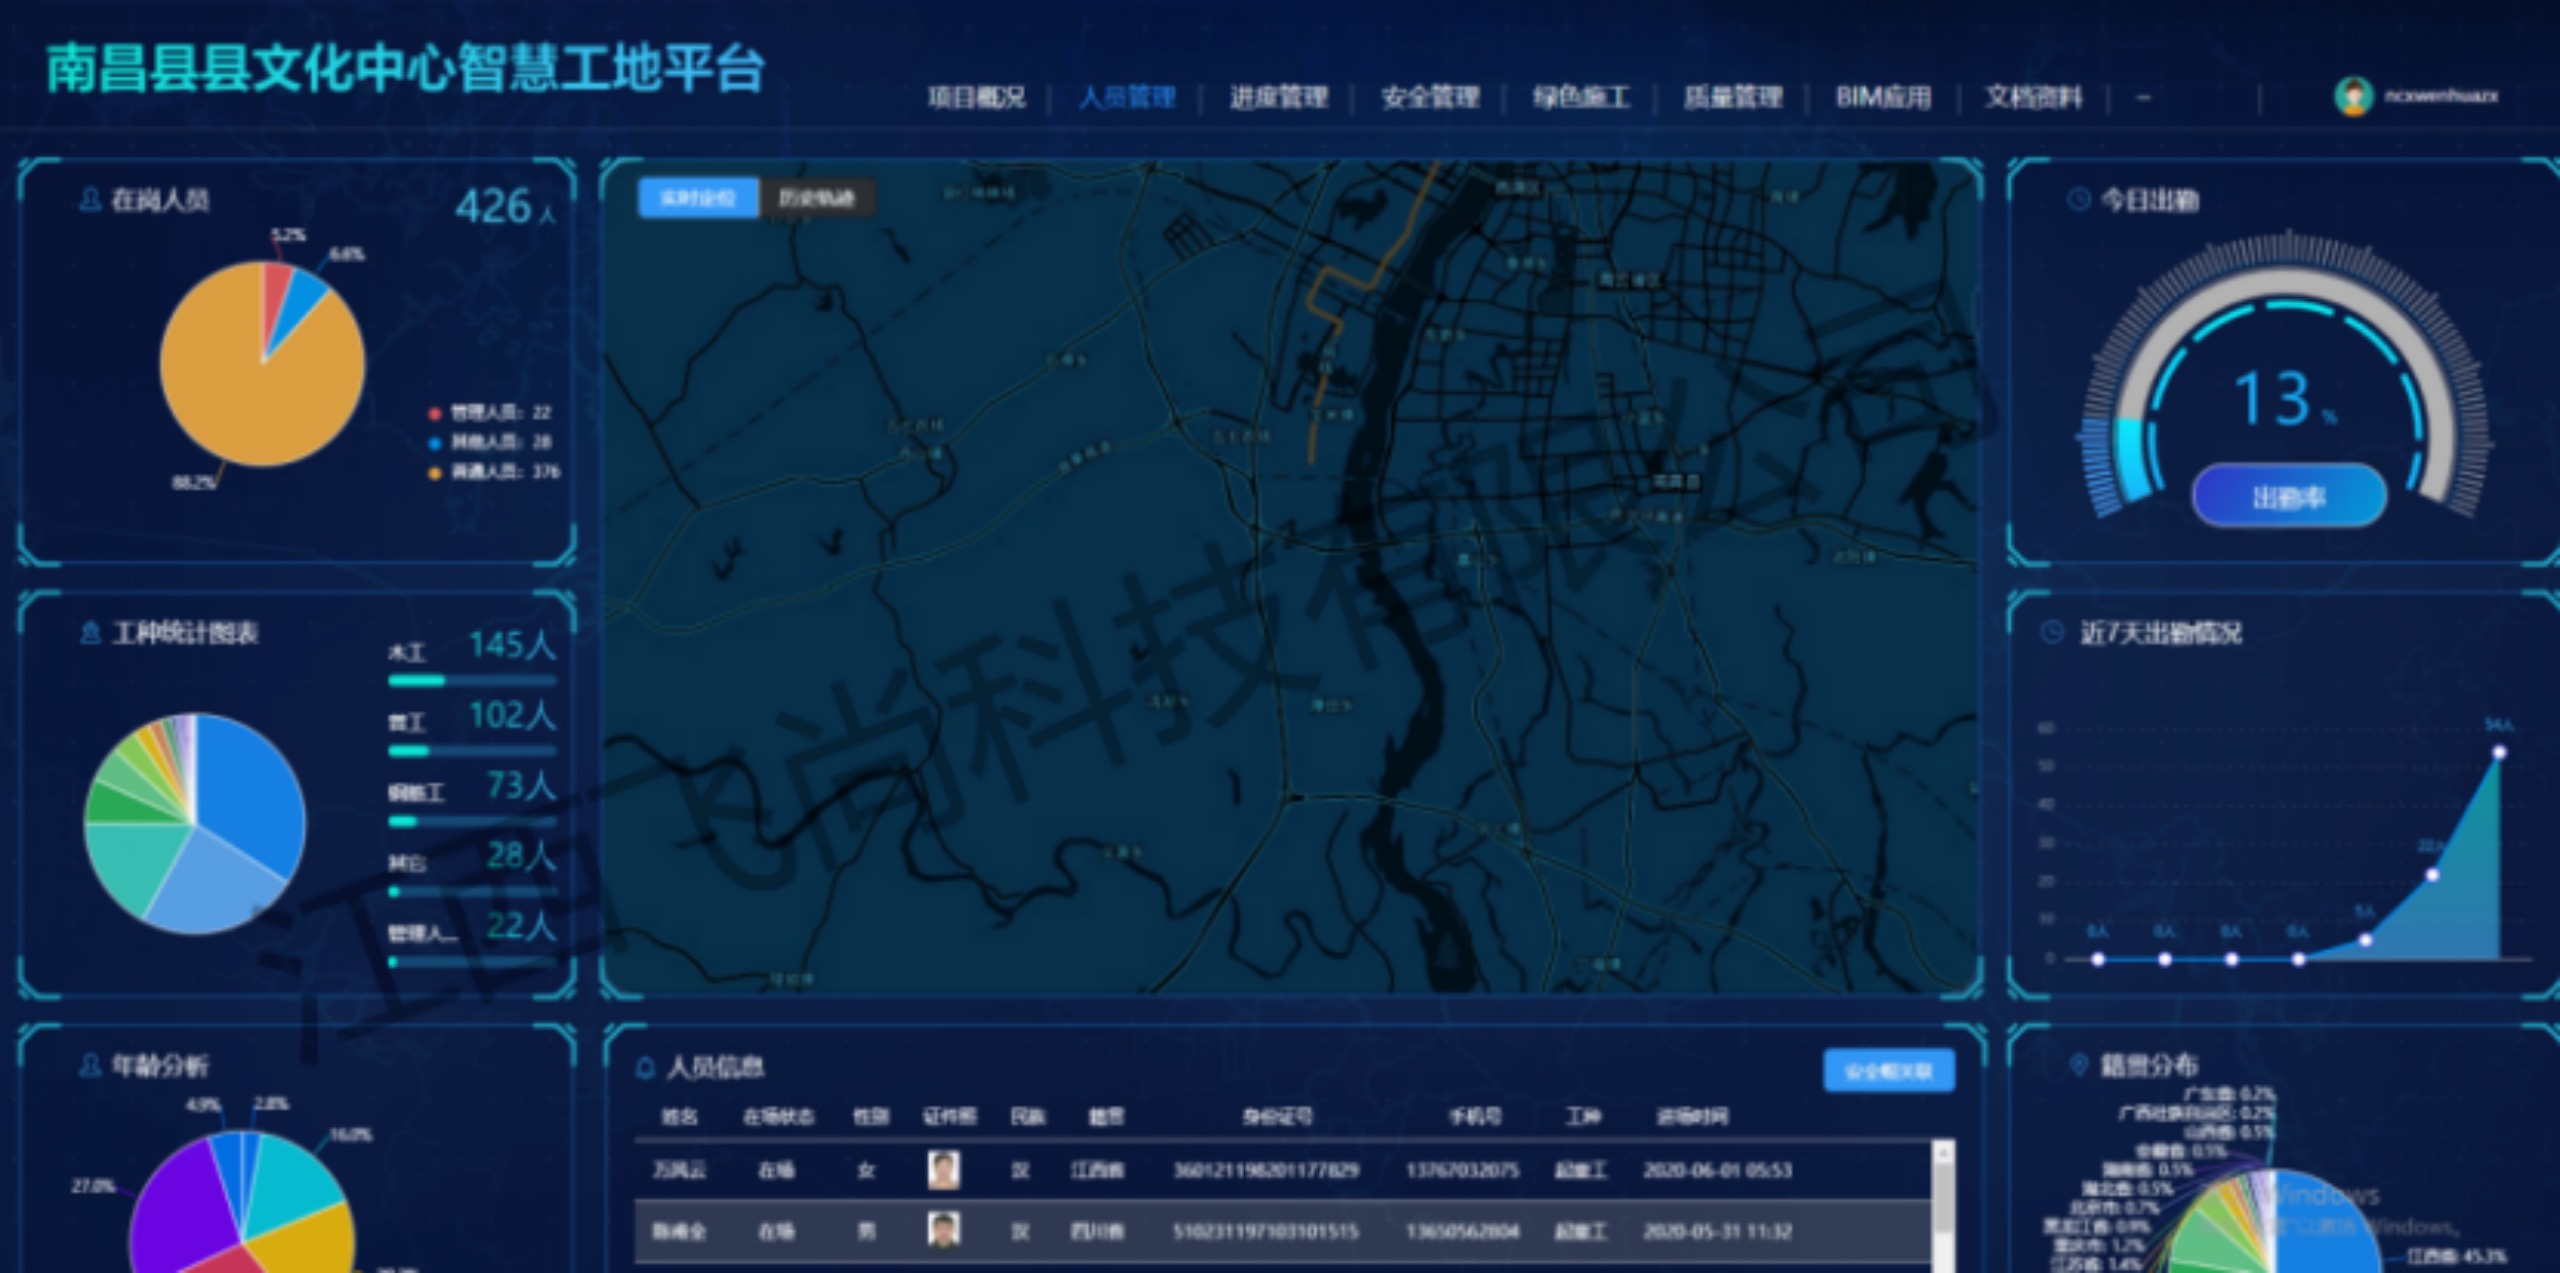This screenshot has width=2560, height=1273.
Task: Click the clock icon beside 今日出勤
Action: (x=2078, y=200)
